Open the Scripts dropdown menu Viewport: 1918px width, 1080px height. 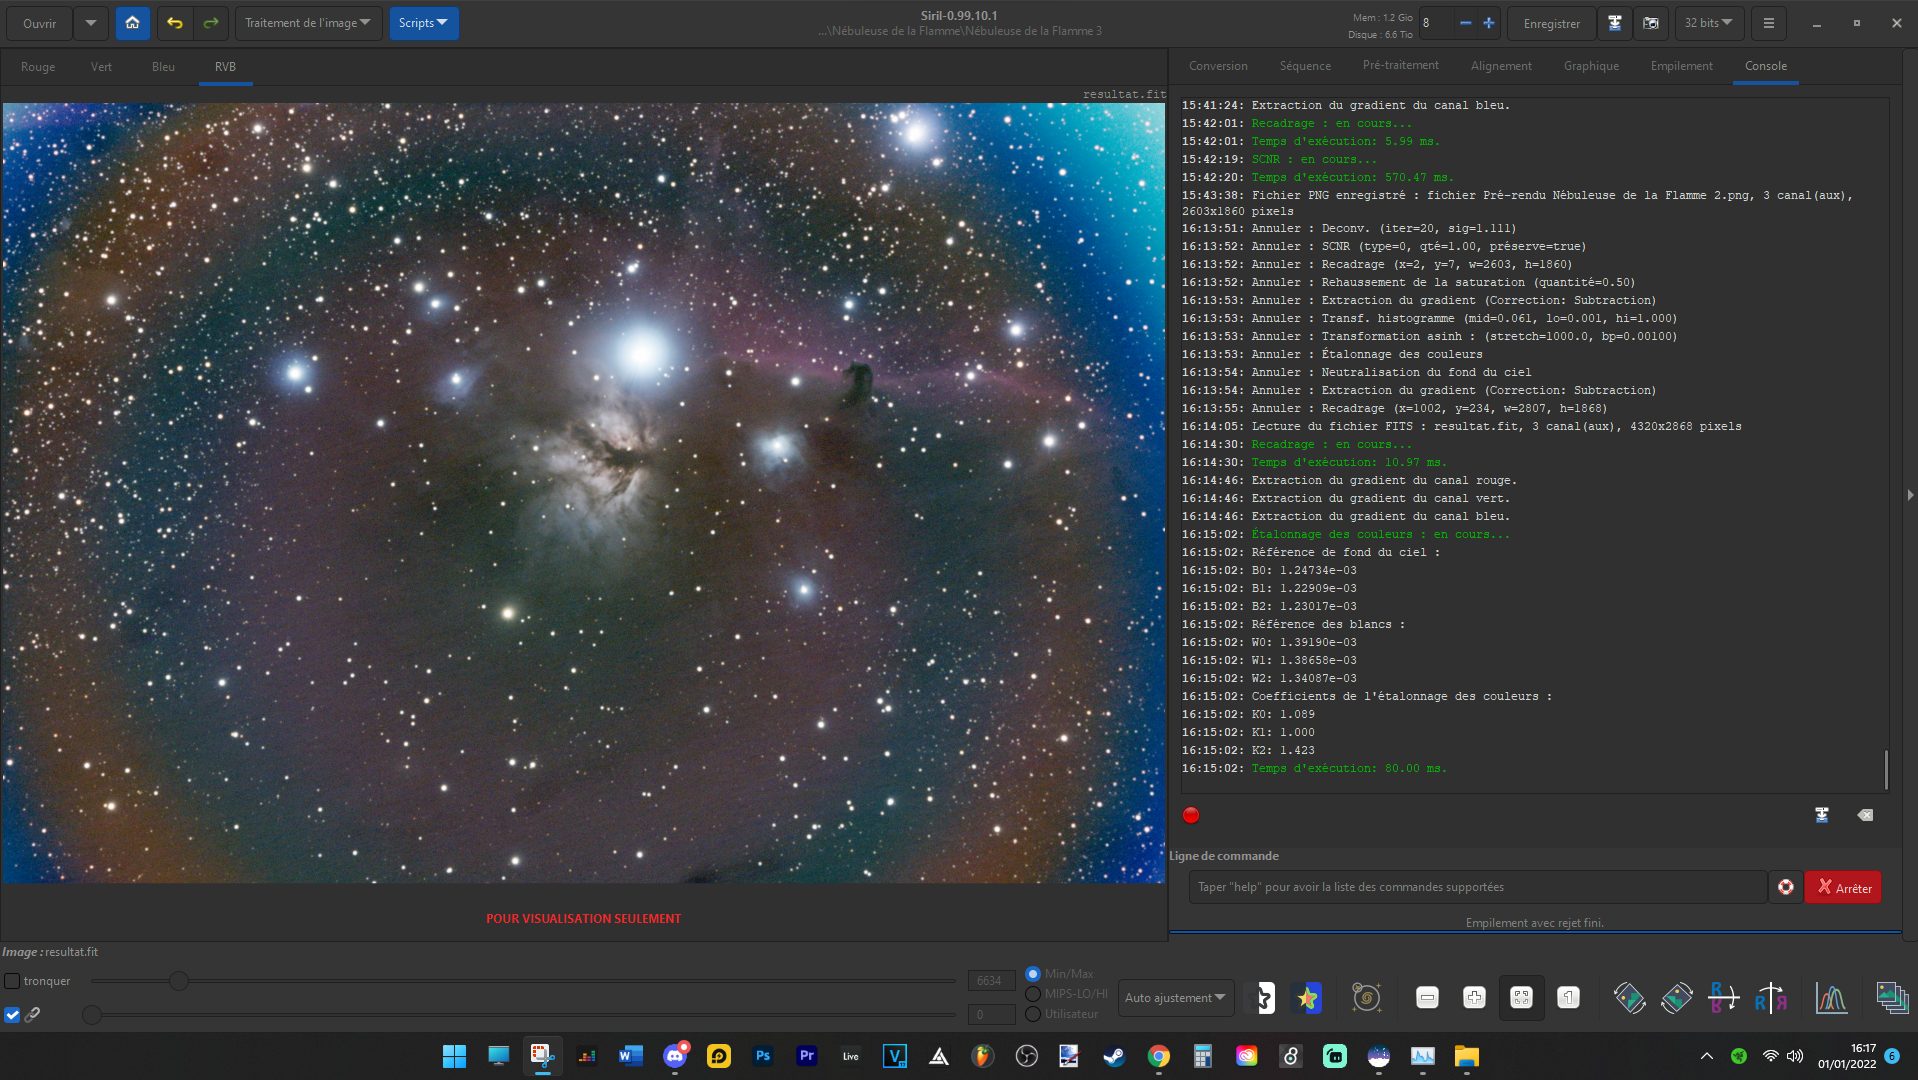pyautogui.click(x=424, y=23)
